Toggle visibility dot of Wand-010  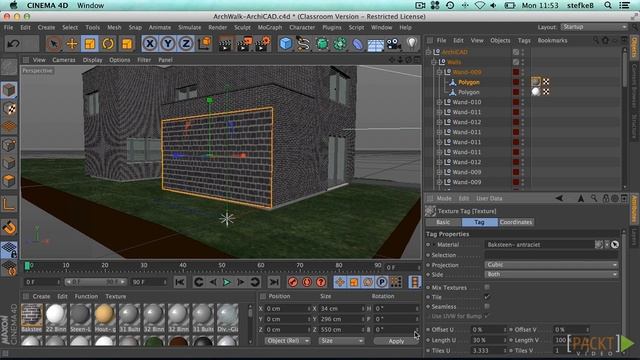pos(523,102)
